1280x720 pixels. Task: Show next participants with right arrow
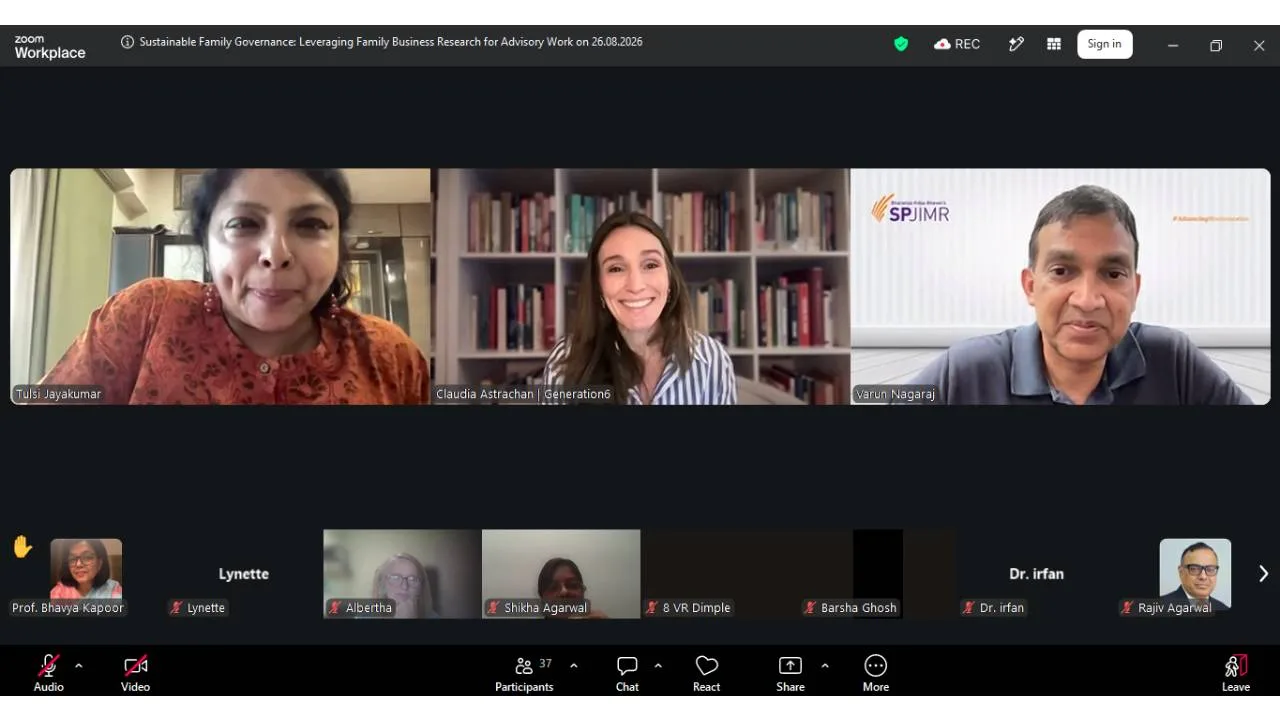pyautogui.click(x=1263, y=573)
